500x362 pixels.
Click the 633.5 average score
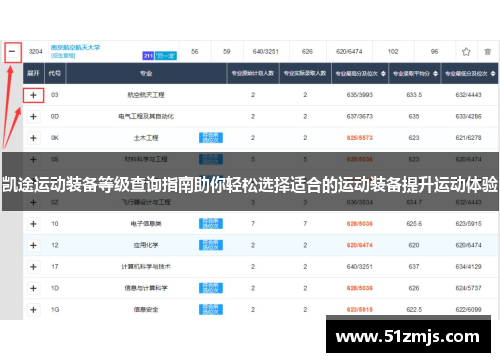[414, 95]
